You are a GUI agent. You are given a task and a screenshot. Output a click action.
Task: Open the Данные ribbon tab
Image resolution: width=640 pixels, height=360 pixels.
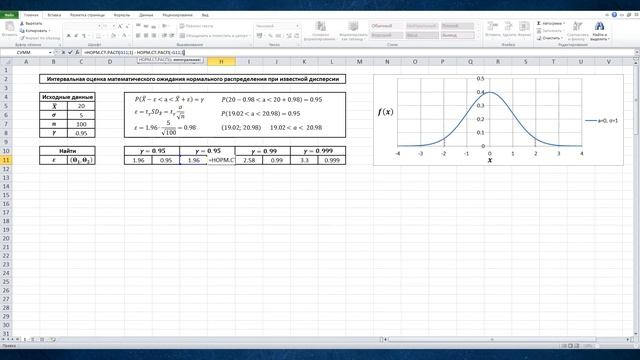[146, 15]
